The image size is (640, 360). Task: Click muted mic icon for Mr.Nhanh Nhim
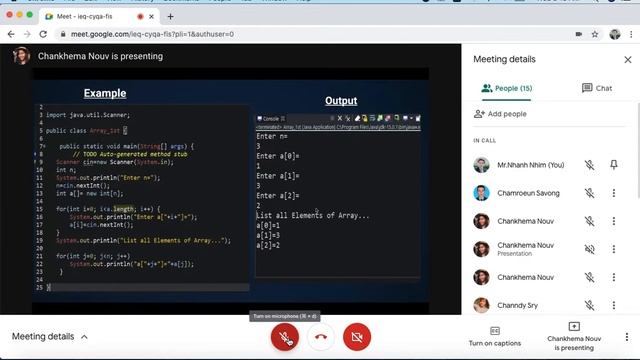pyautogui.click(x=589, y=165)
